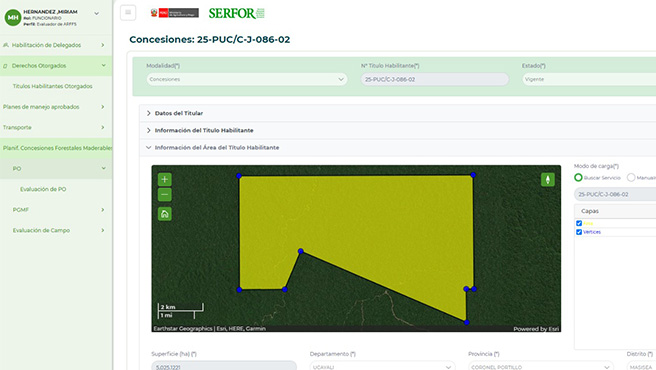Reset map to home extent

click(164, 214)
